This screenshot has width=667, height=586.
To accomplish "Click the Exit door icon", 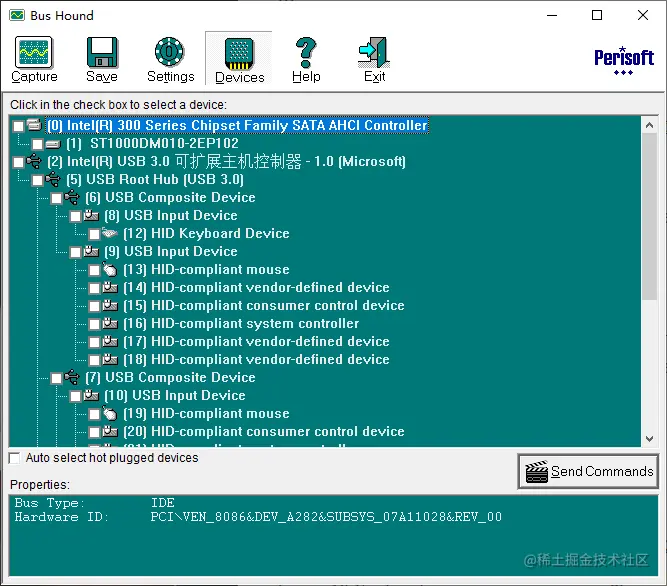I will 374,52.
